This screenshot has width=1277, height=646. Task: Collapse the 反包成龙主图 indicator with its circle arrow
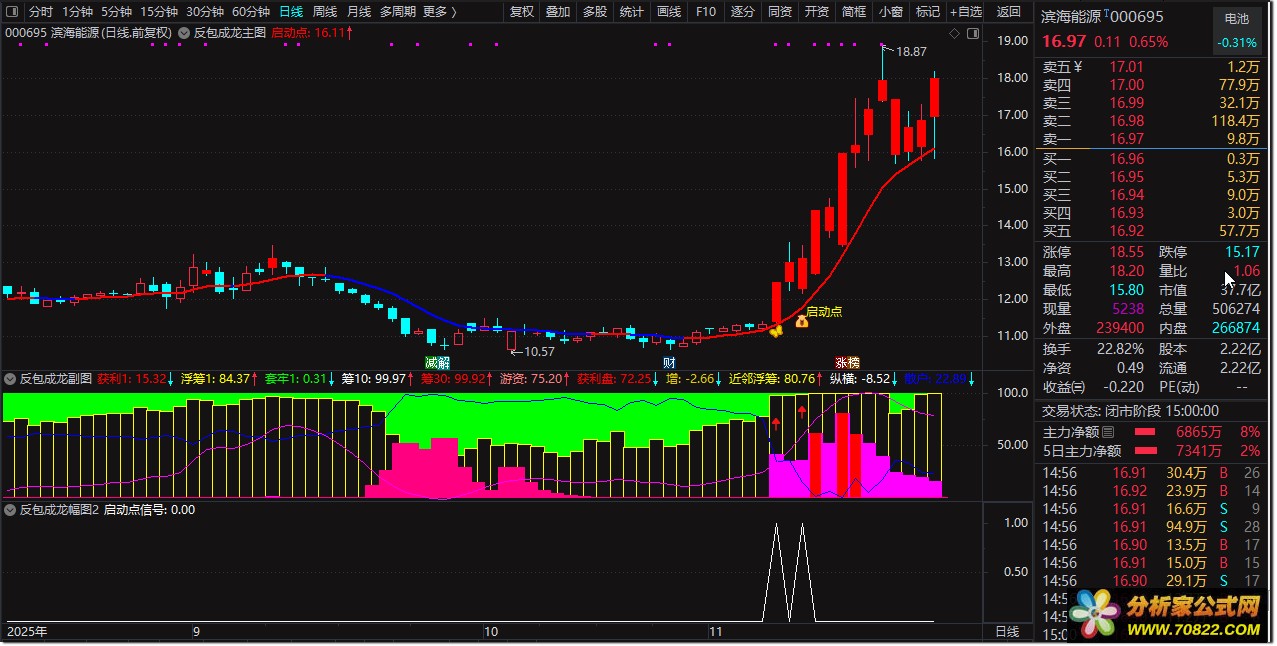pos(183,32)
